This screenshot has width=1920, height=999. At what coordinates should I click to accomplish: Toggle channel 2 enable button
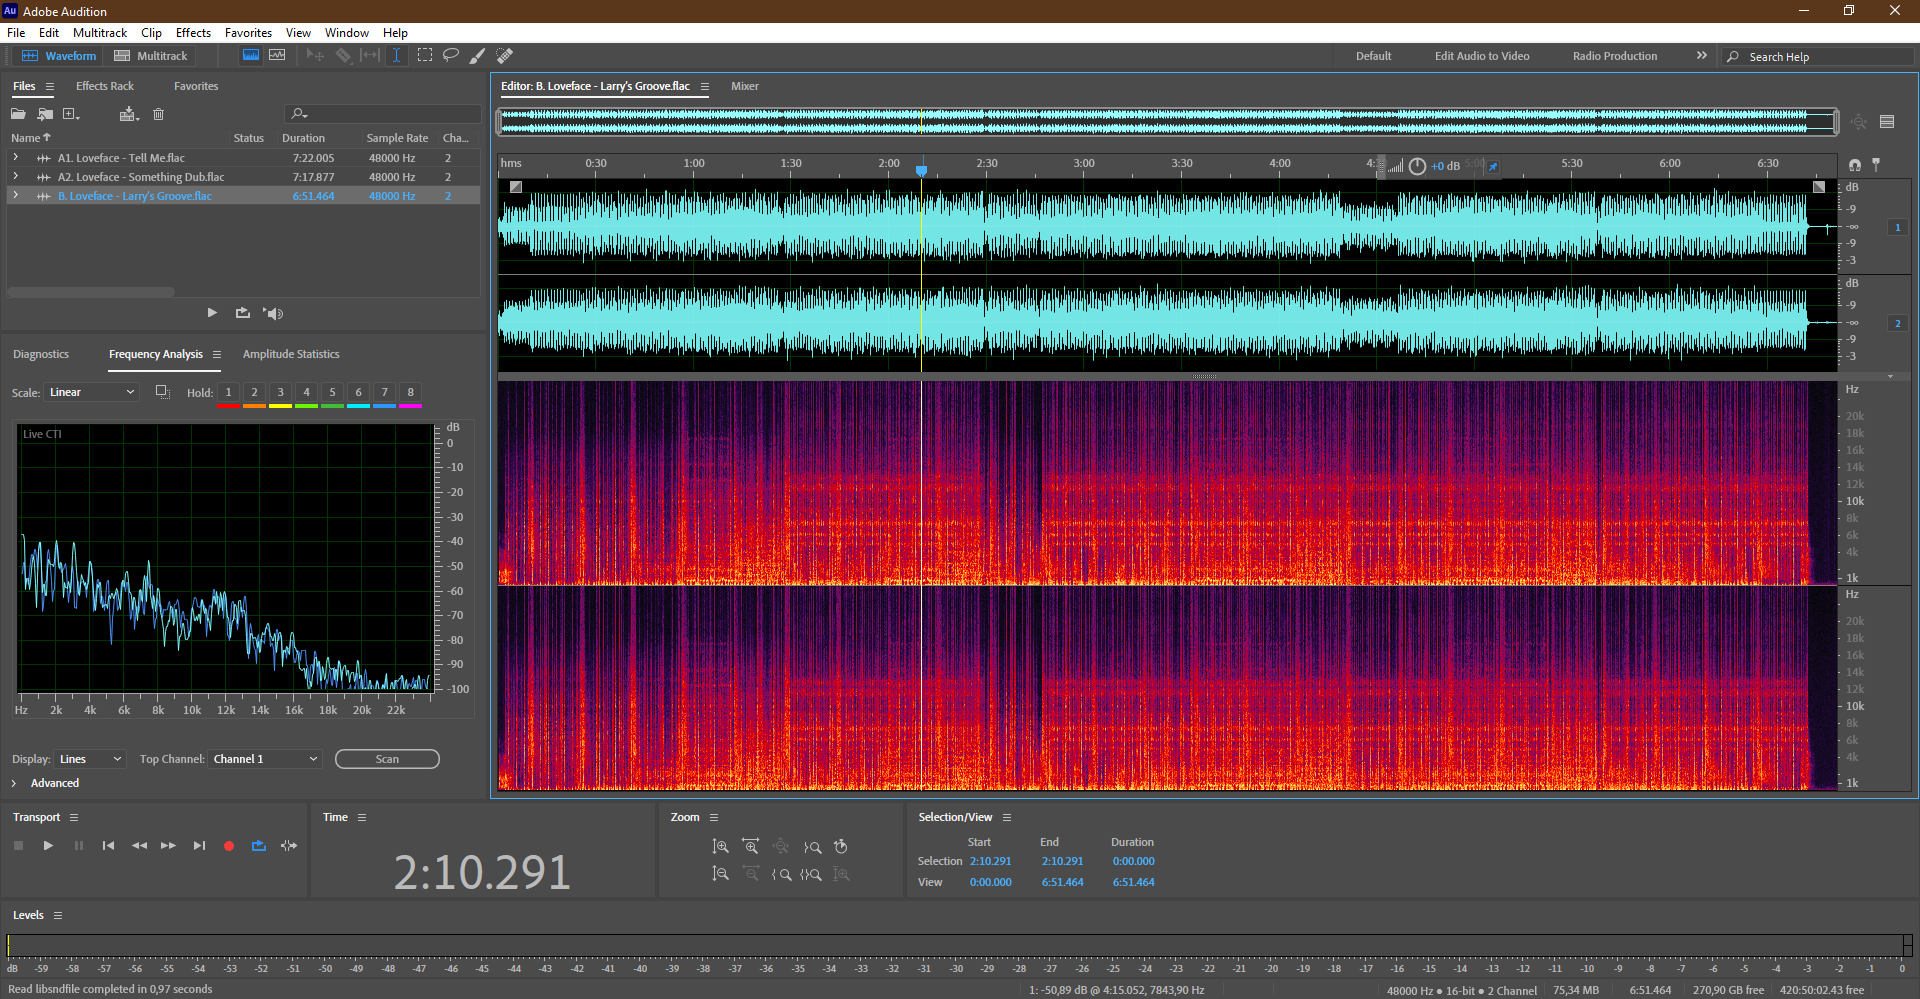[x=1897, y=323]
